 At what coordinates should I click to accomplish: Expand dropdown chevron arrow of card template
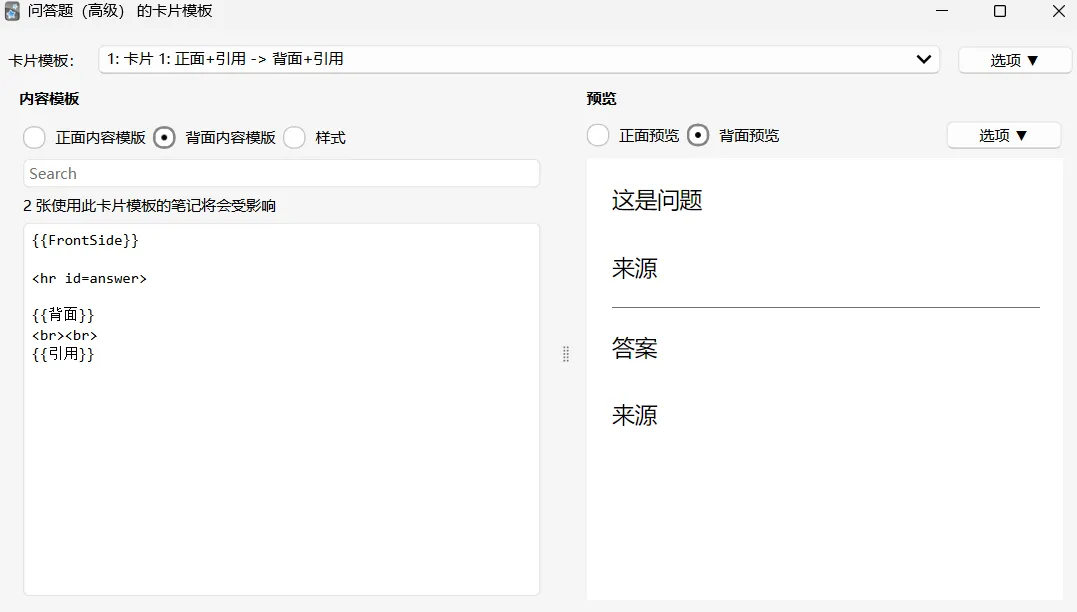(x=924, y=59)
